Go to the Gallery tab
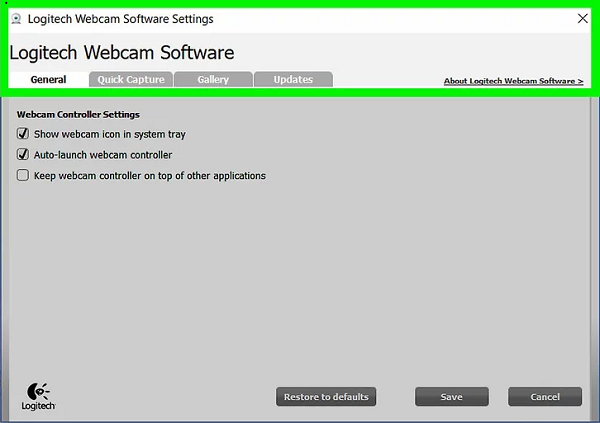600x423 pixels. [x=213, y=80]
